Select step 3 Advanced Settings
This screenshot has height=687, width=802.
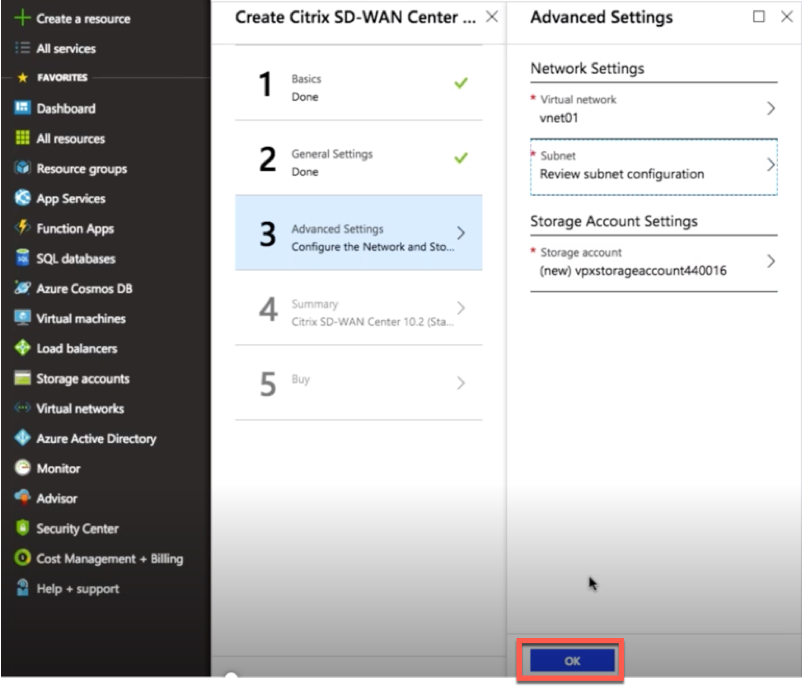click(359, 233)
